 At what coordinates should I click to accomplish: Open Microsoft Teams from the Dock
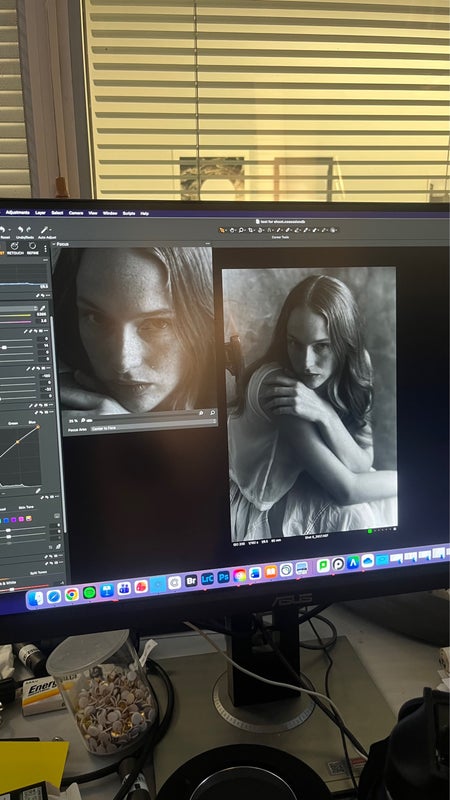(x=124, y=588)
